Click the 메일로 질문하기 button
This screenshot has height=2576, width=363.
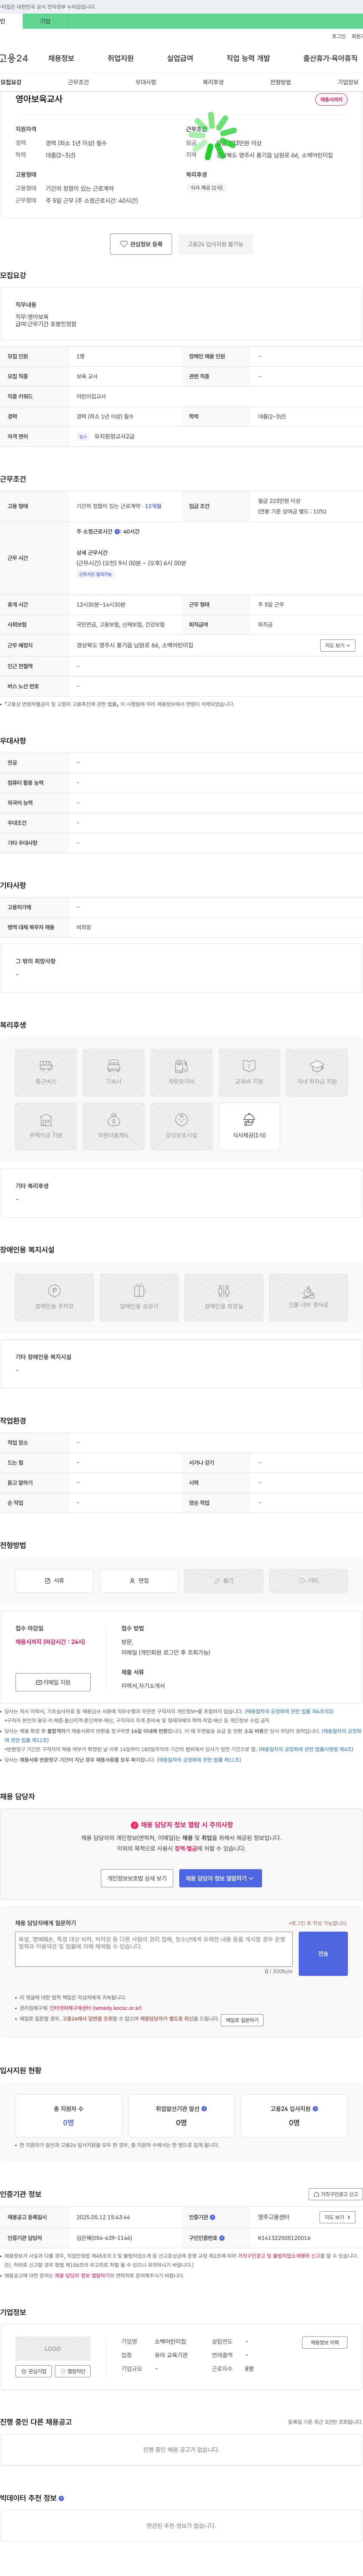242,2020
